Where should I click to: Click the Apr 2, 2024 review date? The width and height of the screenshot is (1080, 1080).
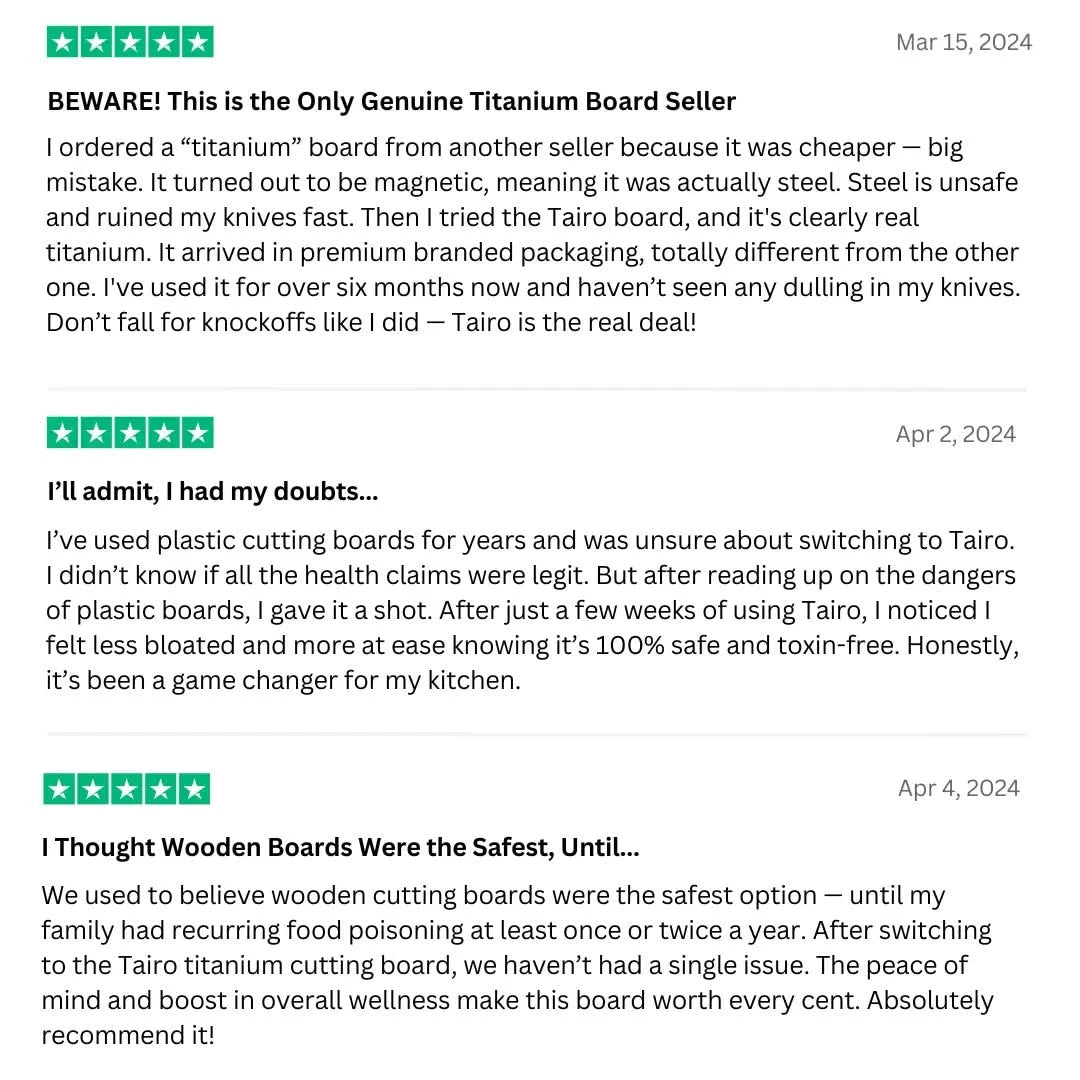[955, 434]
